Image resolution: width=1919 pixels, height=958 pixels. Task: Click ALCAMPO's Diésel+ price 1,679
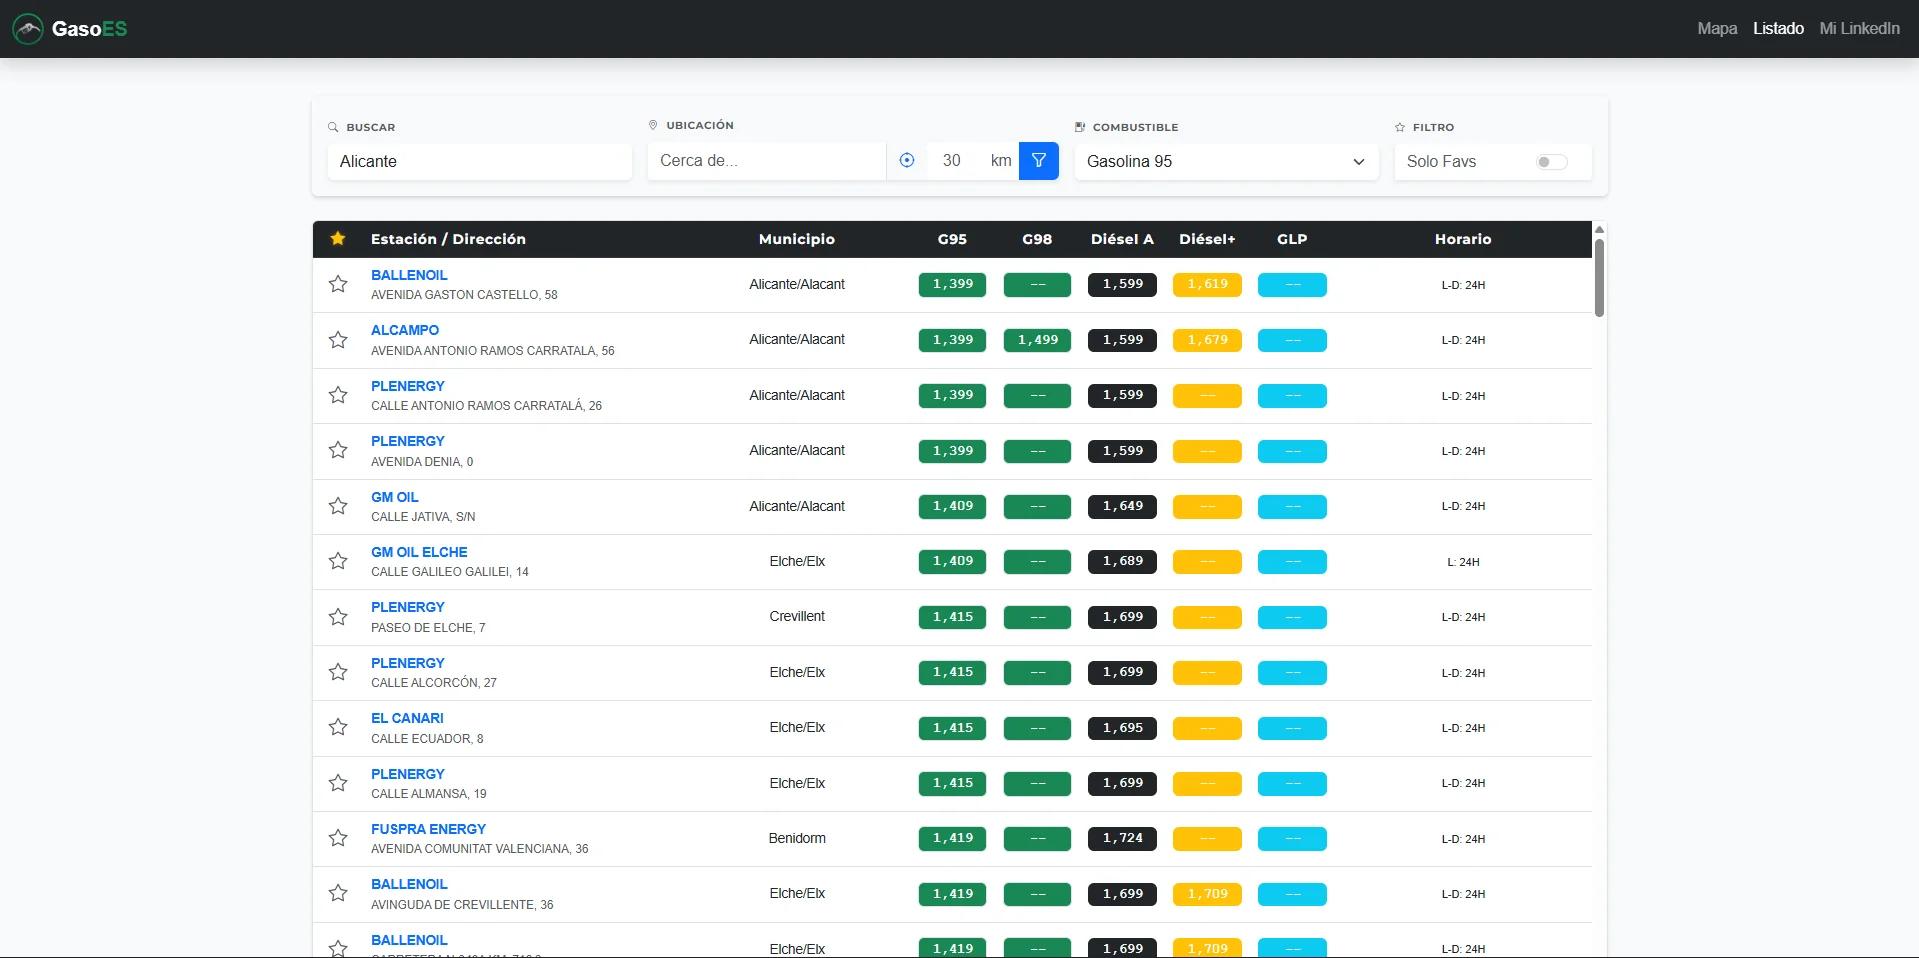[x=1207, y=340]
